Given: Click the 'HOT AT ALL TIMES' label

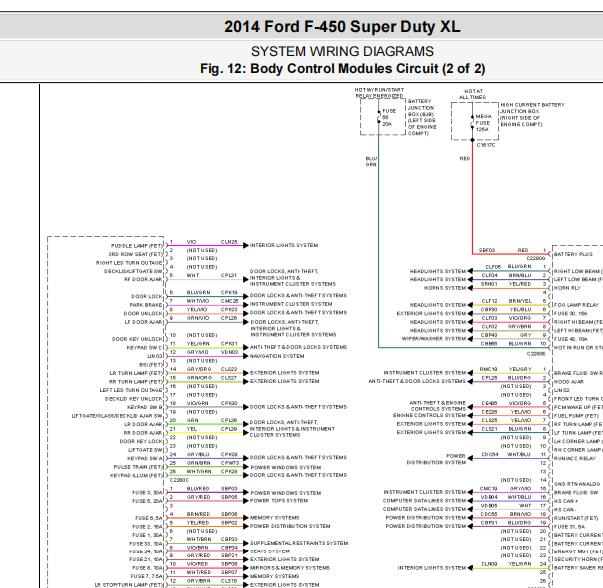Looking at the screenshot, I should [473, 94].
